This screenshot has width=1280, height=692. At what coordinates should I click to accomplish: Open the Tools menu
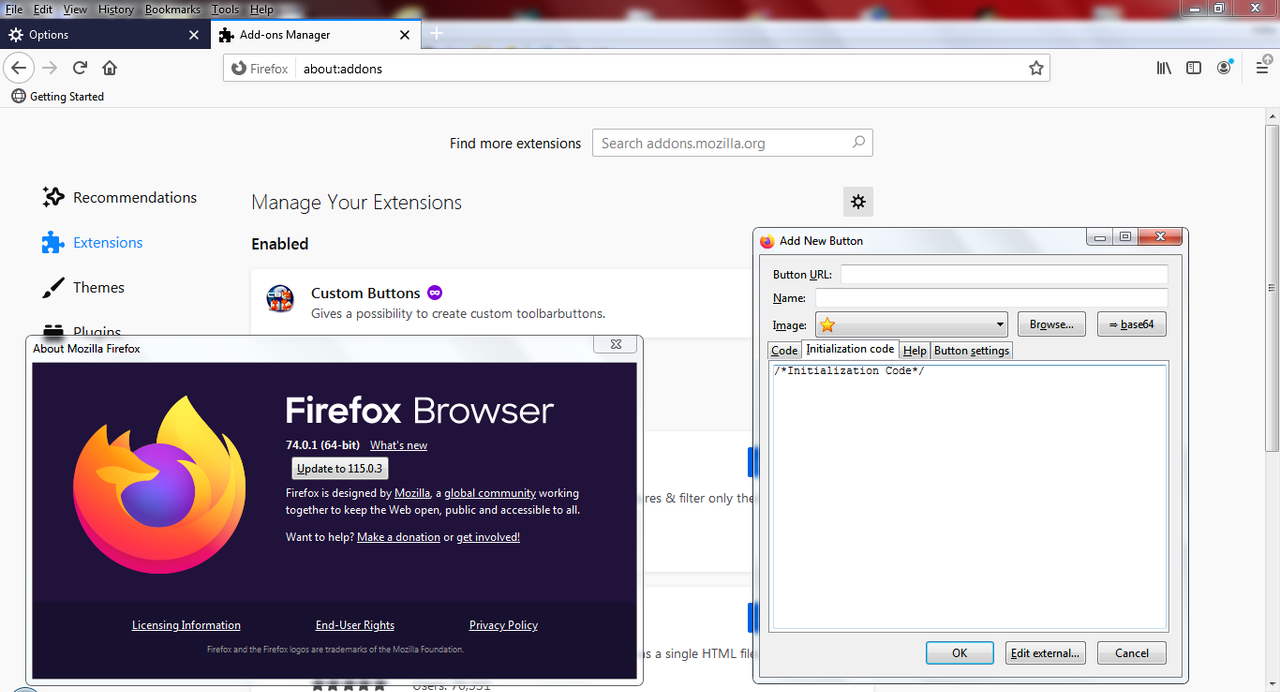[225, 9]
